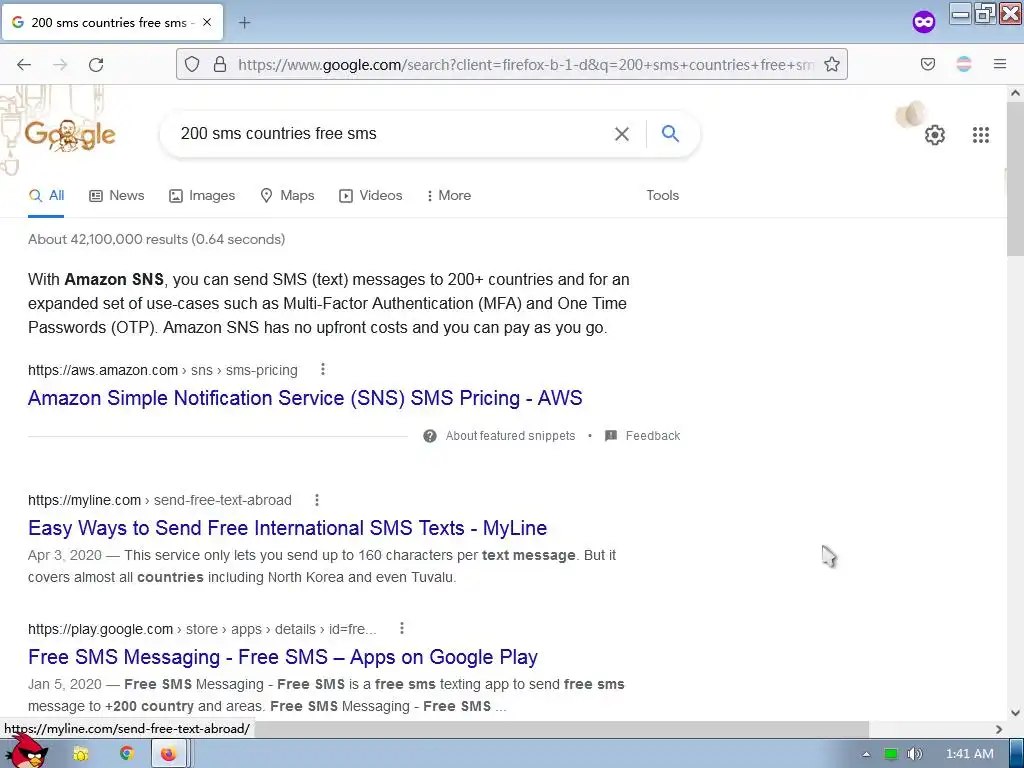This screenshot has width=1024, height=768.
Task: Click the Angry Birds start button
Action: click(x=27, y=751)
